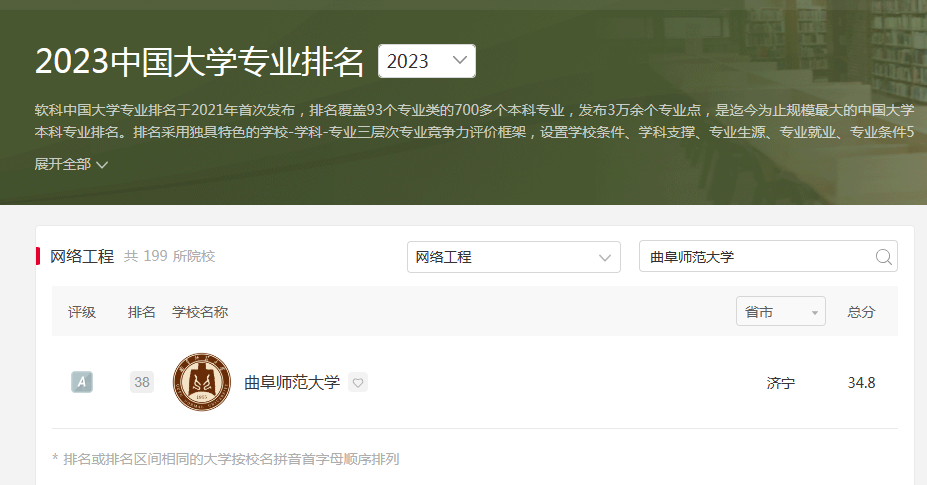Click the search box containing 曲阜师范大学

tap(755, 257)
